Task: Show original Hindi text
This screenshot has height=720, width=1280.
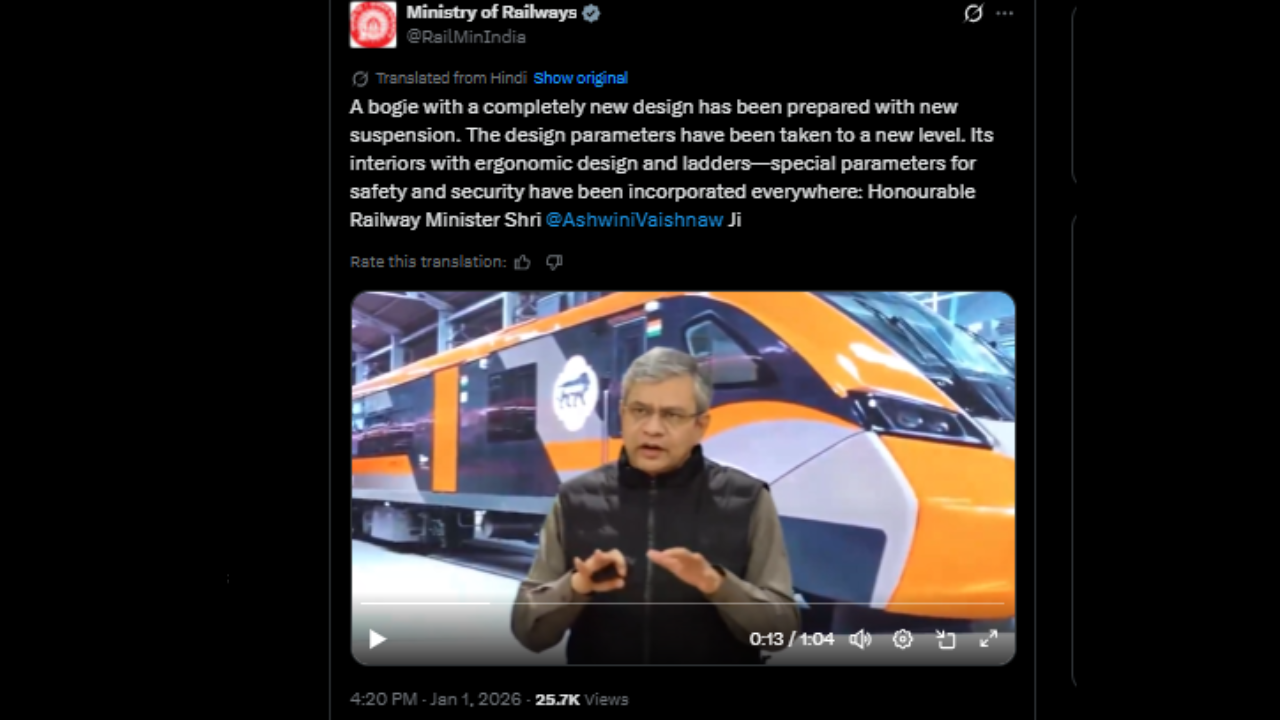Action: [580, 78]
